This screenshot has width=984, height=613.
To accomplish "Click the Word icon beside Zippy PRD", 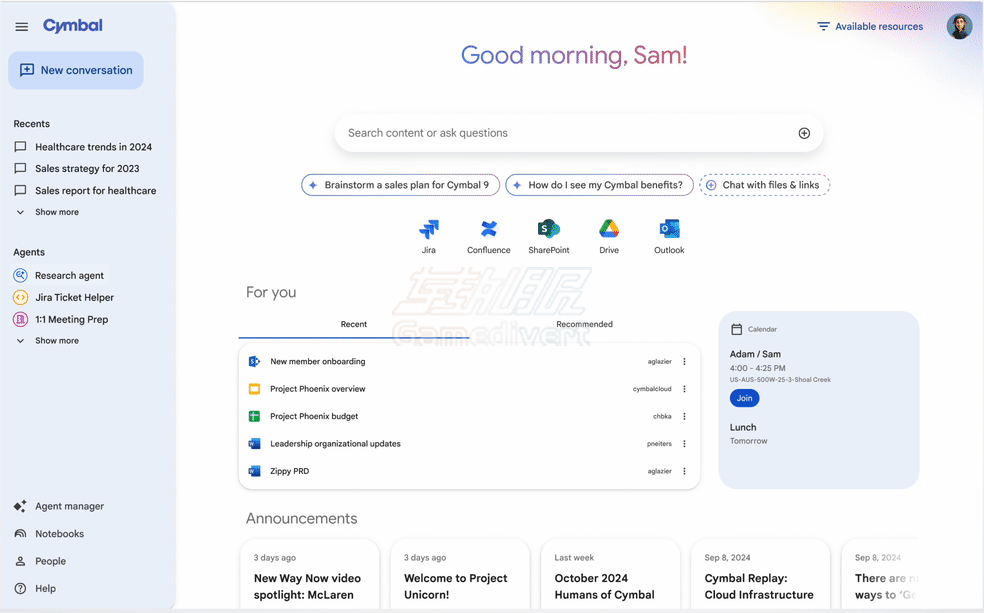I will pos(254,471).
